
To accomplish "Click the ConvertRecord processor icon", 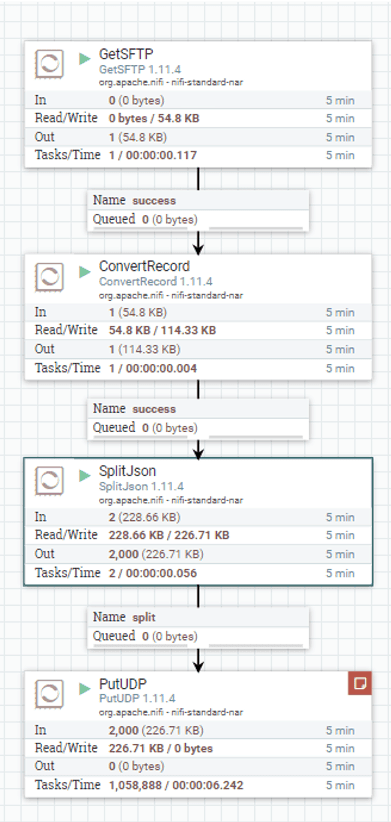I will (49, 277).
